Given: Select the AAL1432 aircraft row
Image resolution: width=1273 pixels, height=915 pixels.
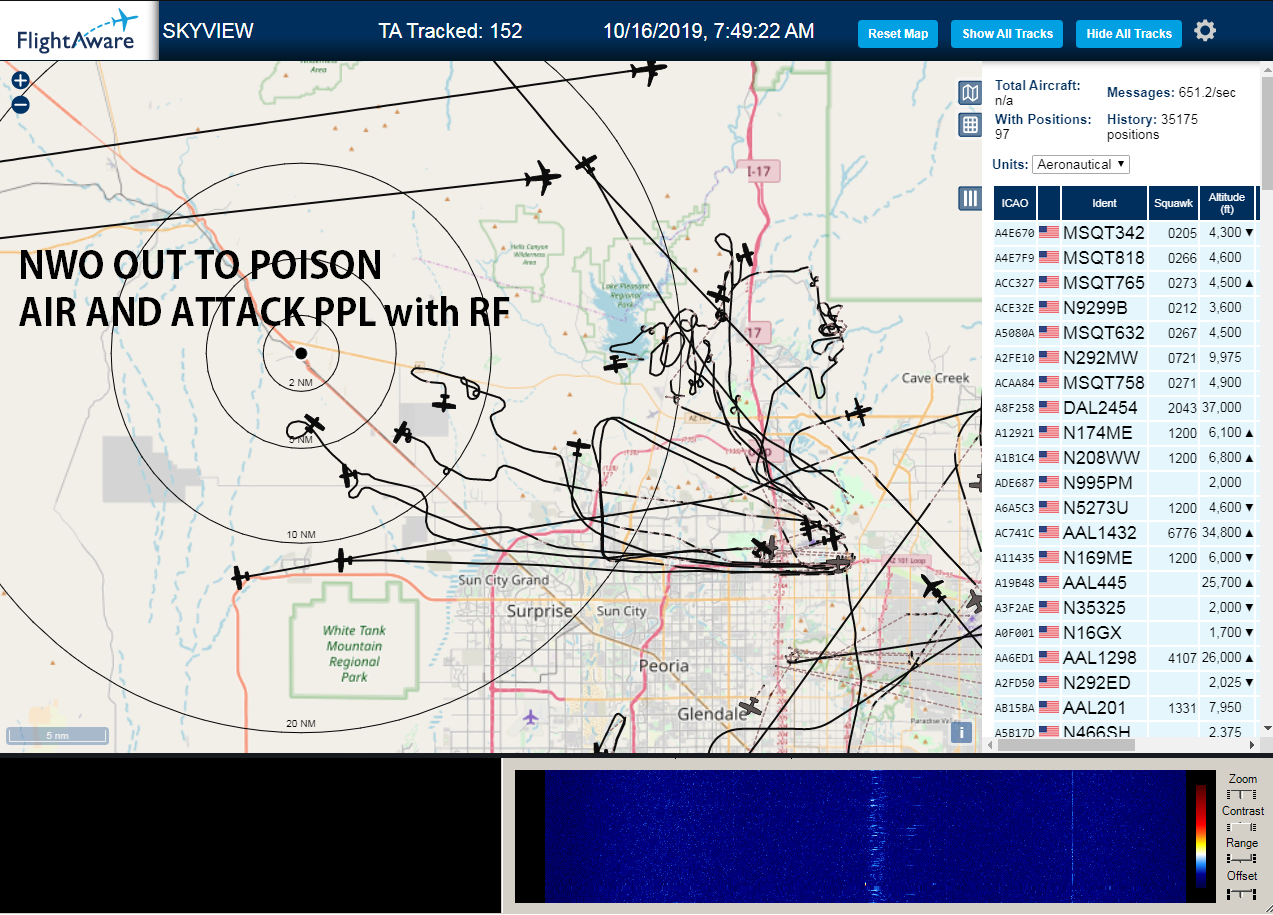Looking at the screenshot, I should tap(1124, 532).
